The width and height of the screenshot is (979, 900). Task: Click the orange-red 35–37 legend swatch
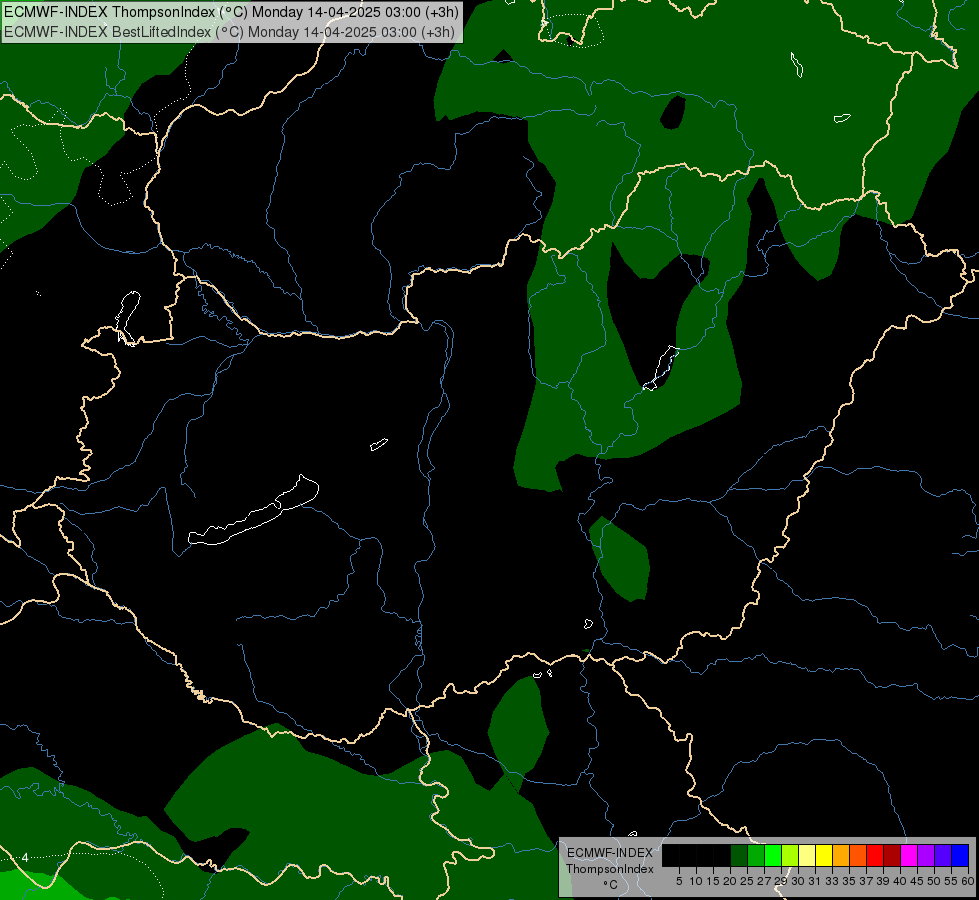858,855
